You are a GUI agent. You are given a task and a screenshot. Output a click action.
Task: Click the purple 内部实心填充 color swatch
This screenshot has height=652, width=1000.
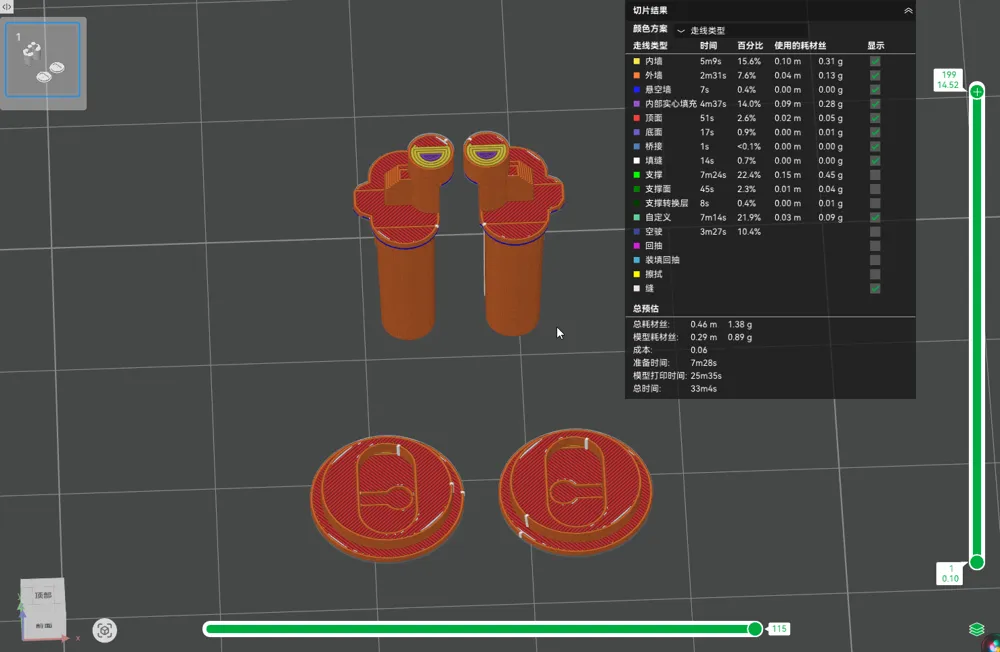click(x=636, y=103)
